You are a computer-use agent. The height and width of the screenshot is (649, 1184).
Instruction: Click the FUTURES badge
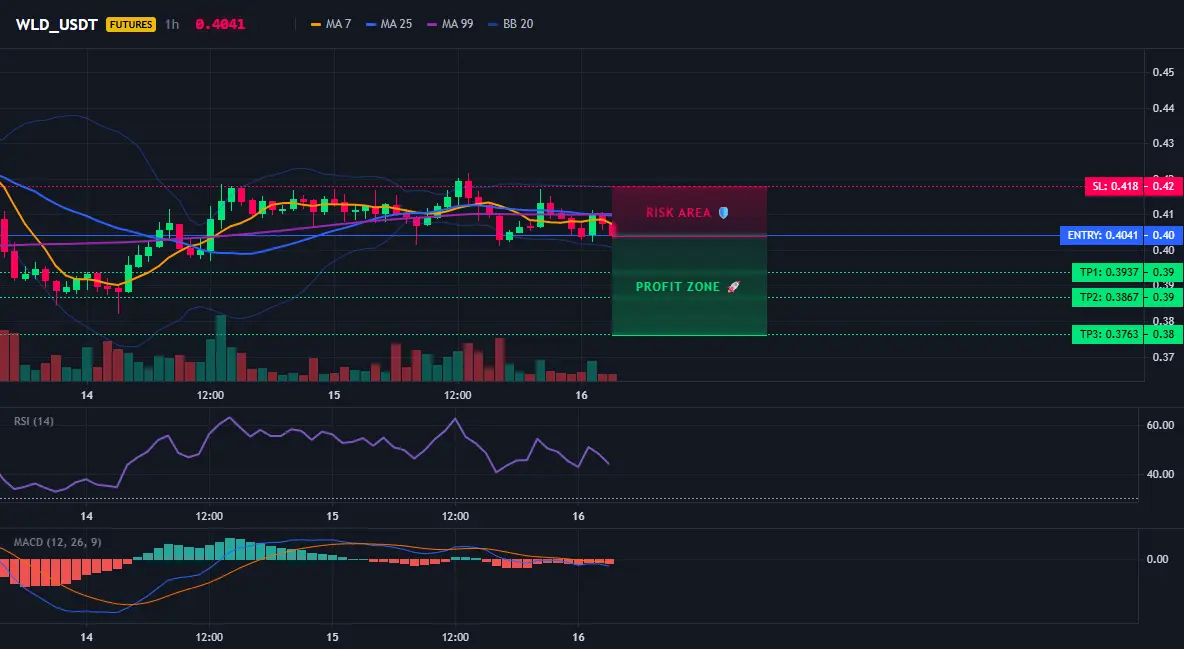pyautogui.click(x=131, y=24)
